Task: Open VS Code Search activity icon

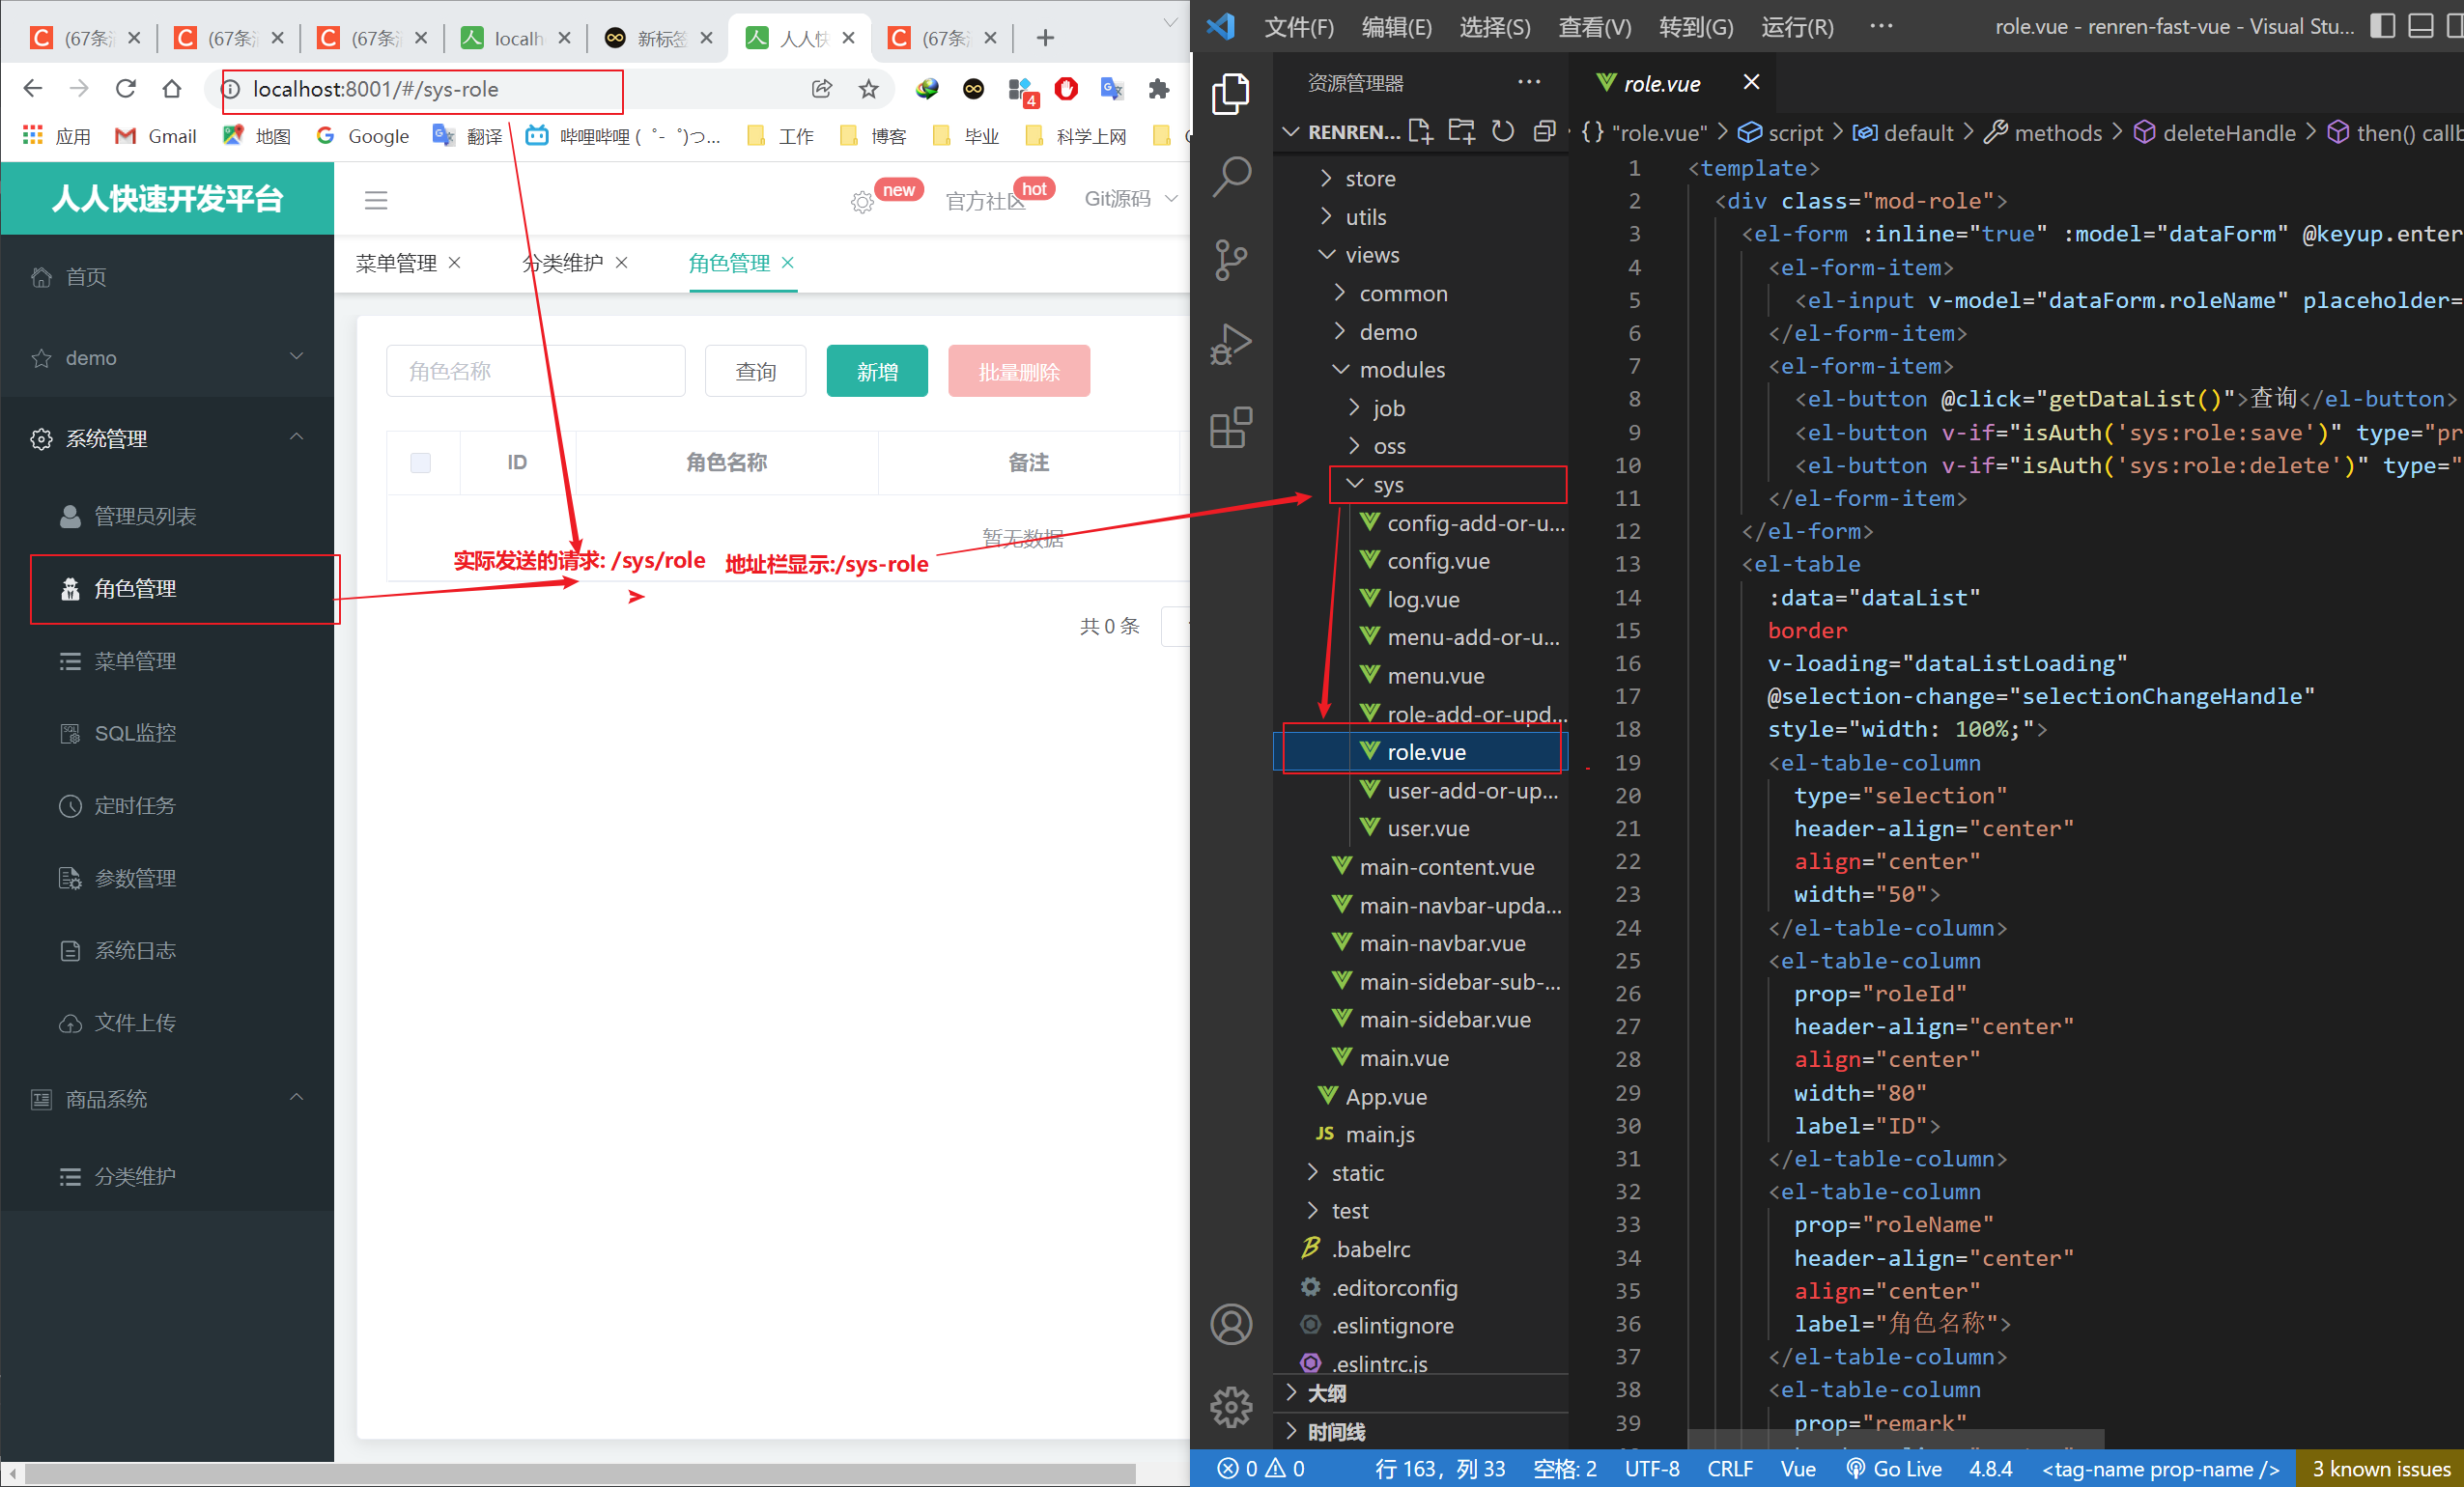Action: (1230, 177)
